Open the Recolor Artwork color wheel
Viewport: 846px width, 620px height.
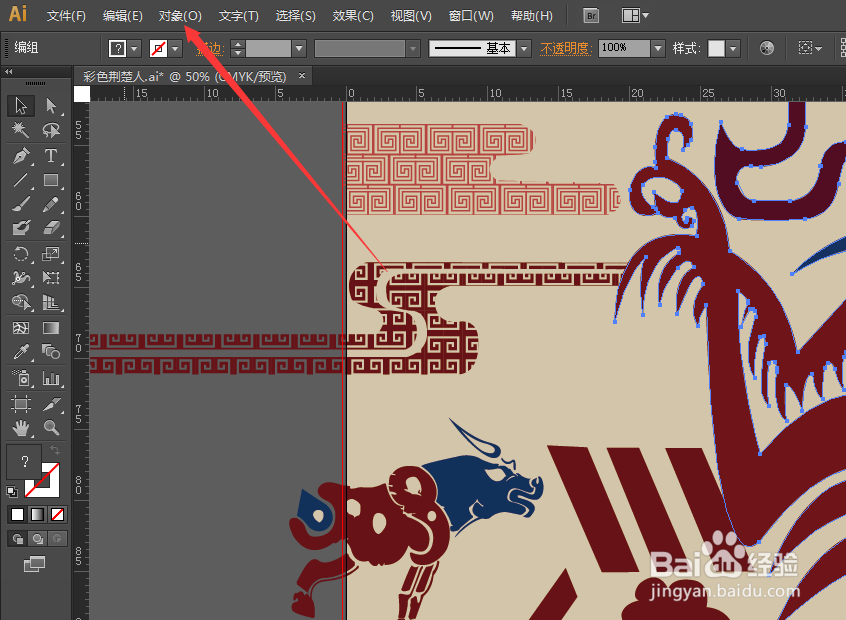pyautogui.click(x=767, y=48)
